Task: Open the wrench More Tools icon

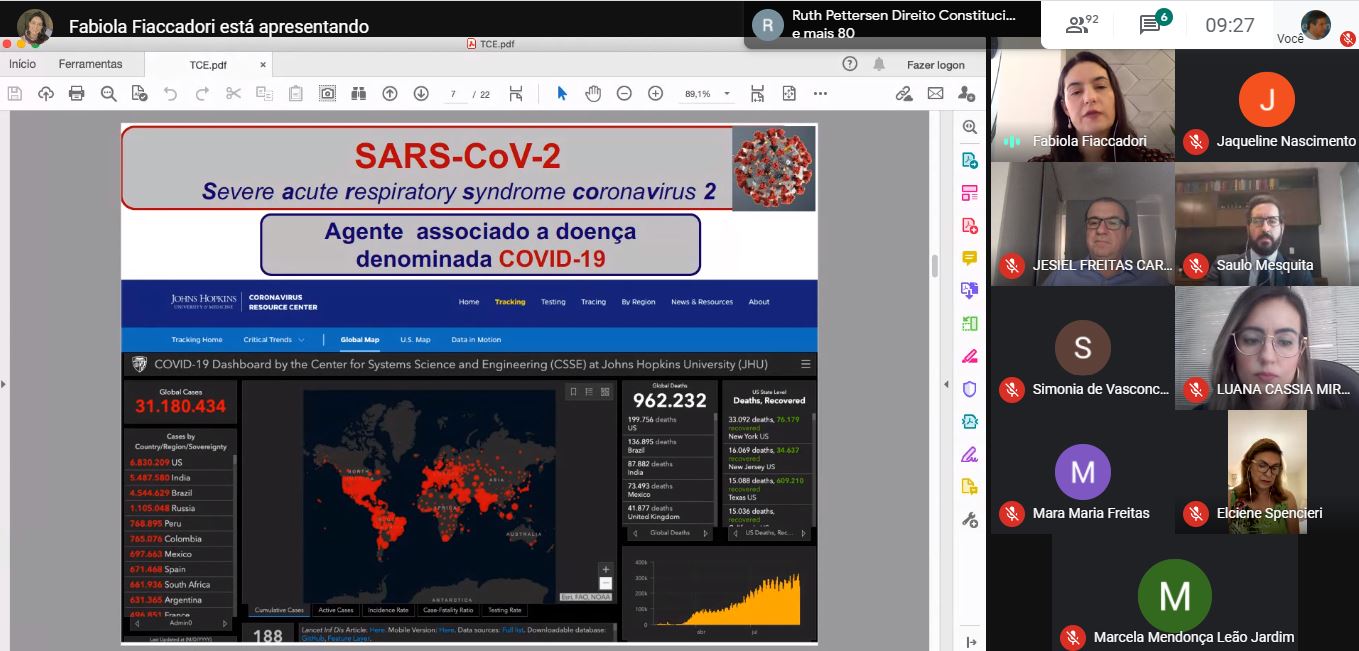Action: 969,519
